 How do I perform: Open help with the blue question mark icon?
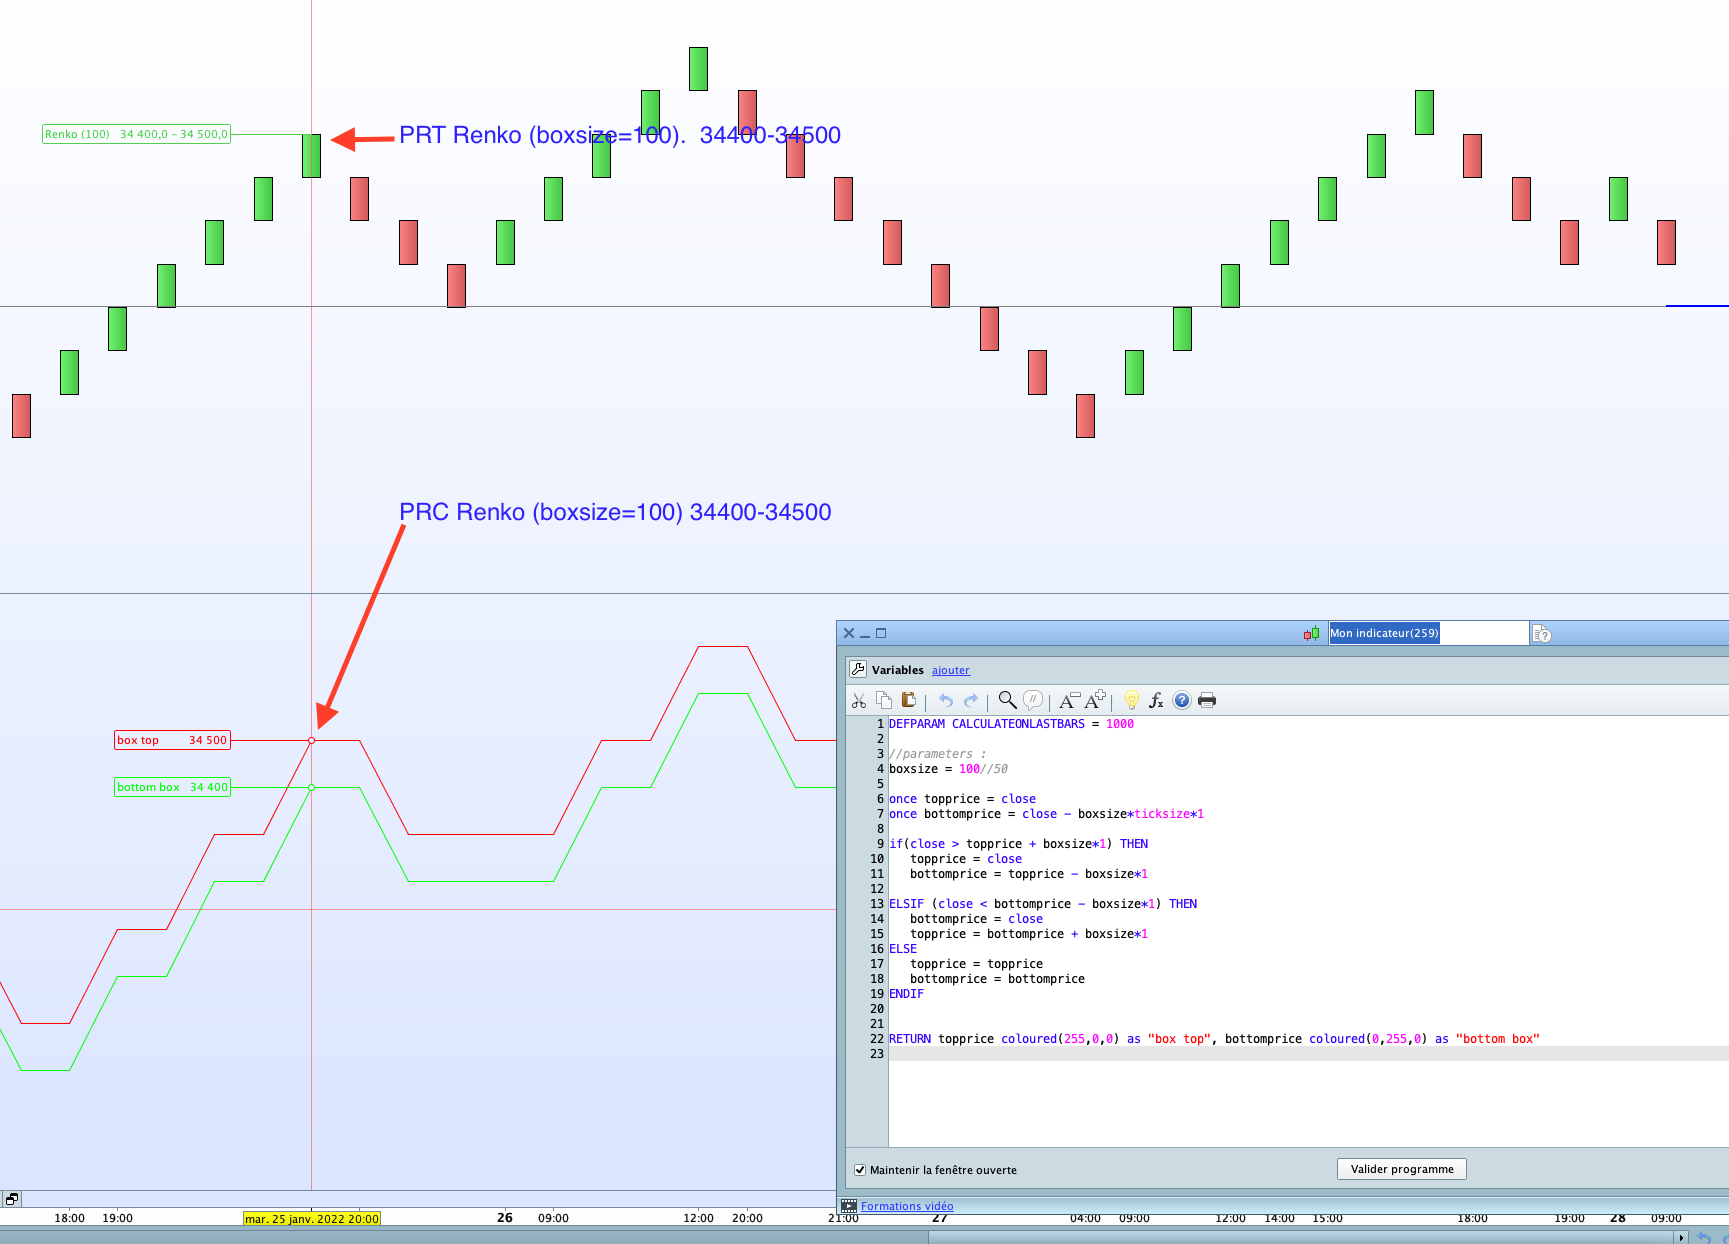click(x=1182, y=700)
